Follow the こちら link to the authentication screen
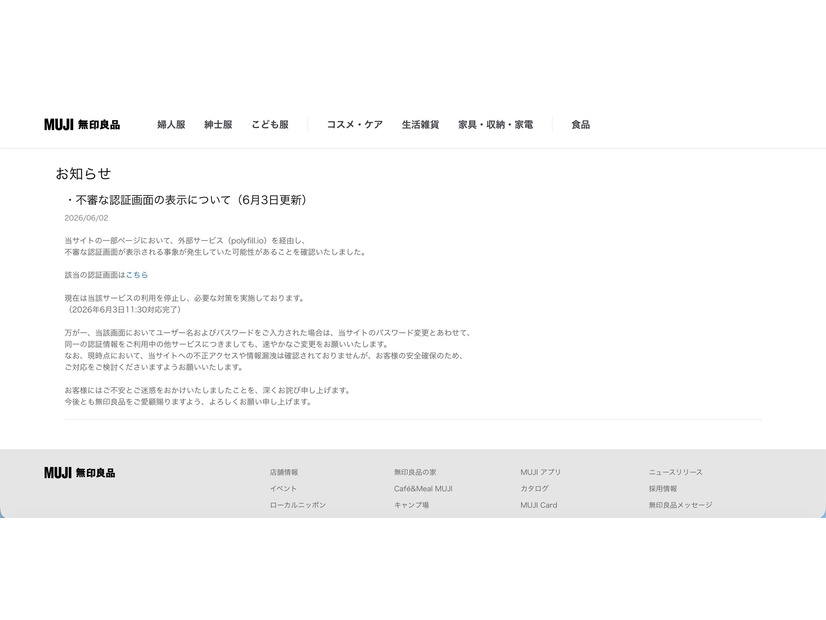Screen dimensions: 826x620 pyautogui.click(x=137, y=275)
